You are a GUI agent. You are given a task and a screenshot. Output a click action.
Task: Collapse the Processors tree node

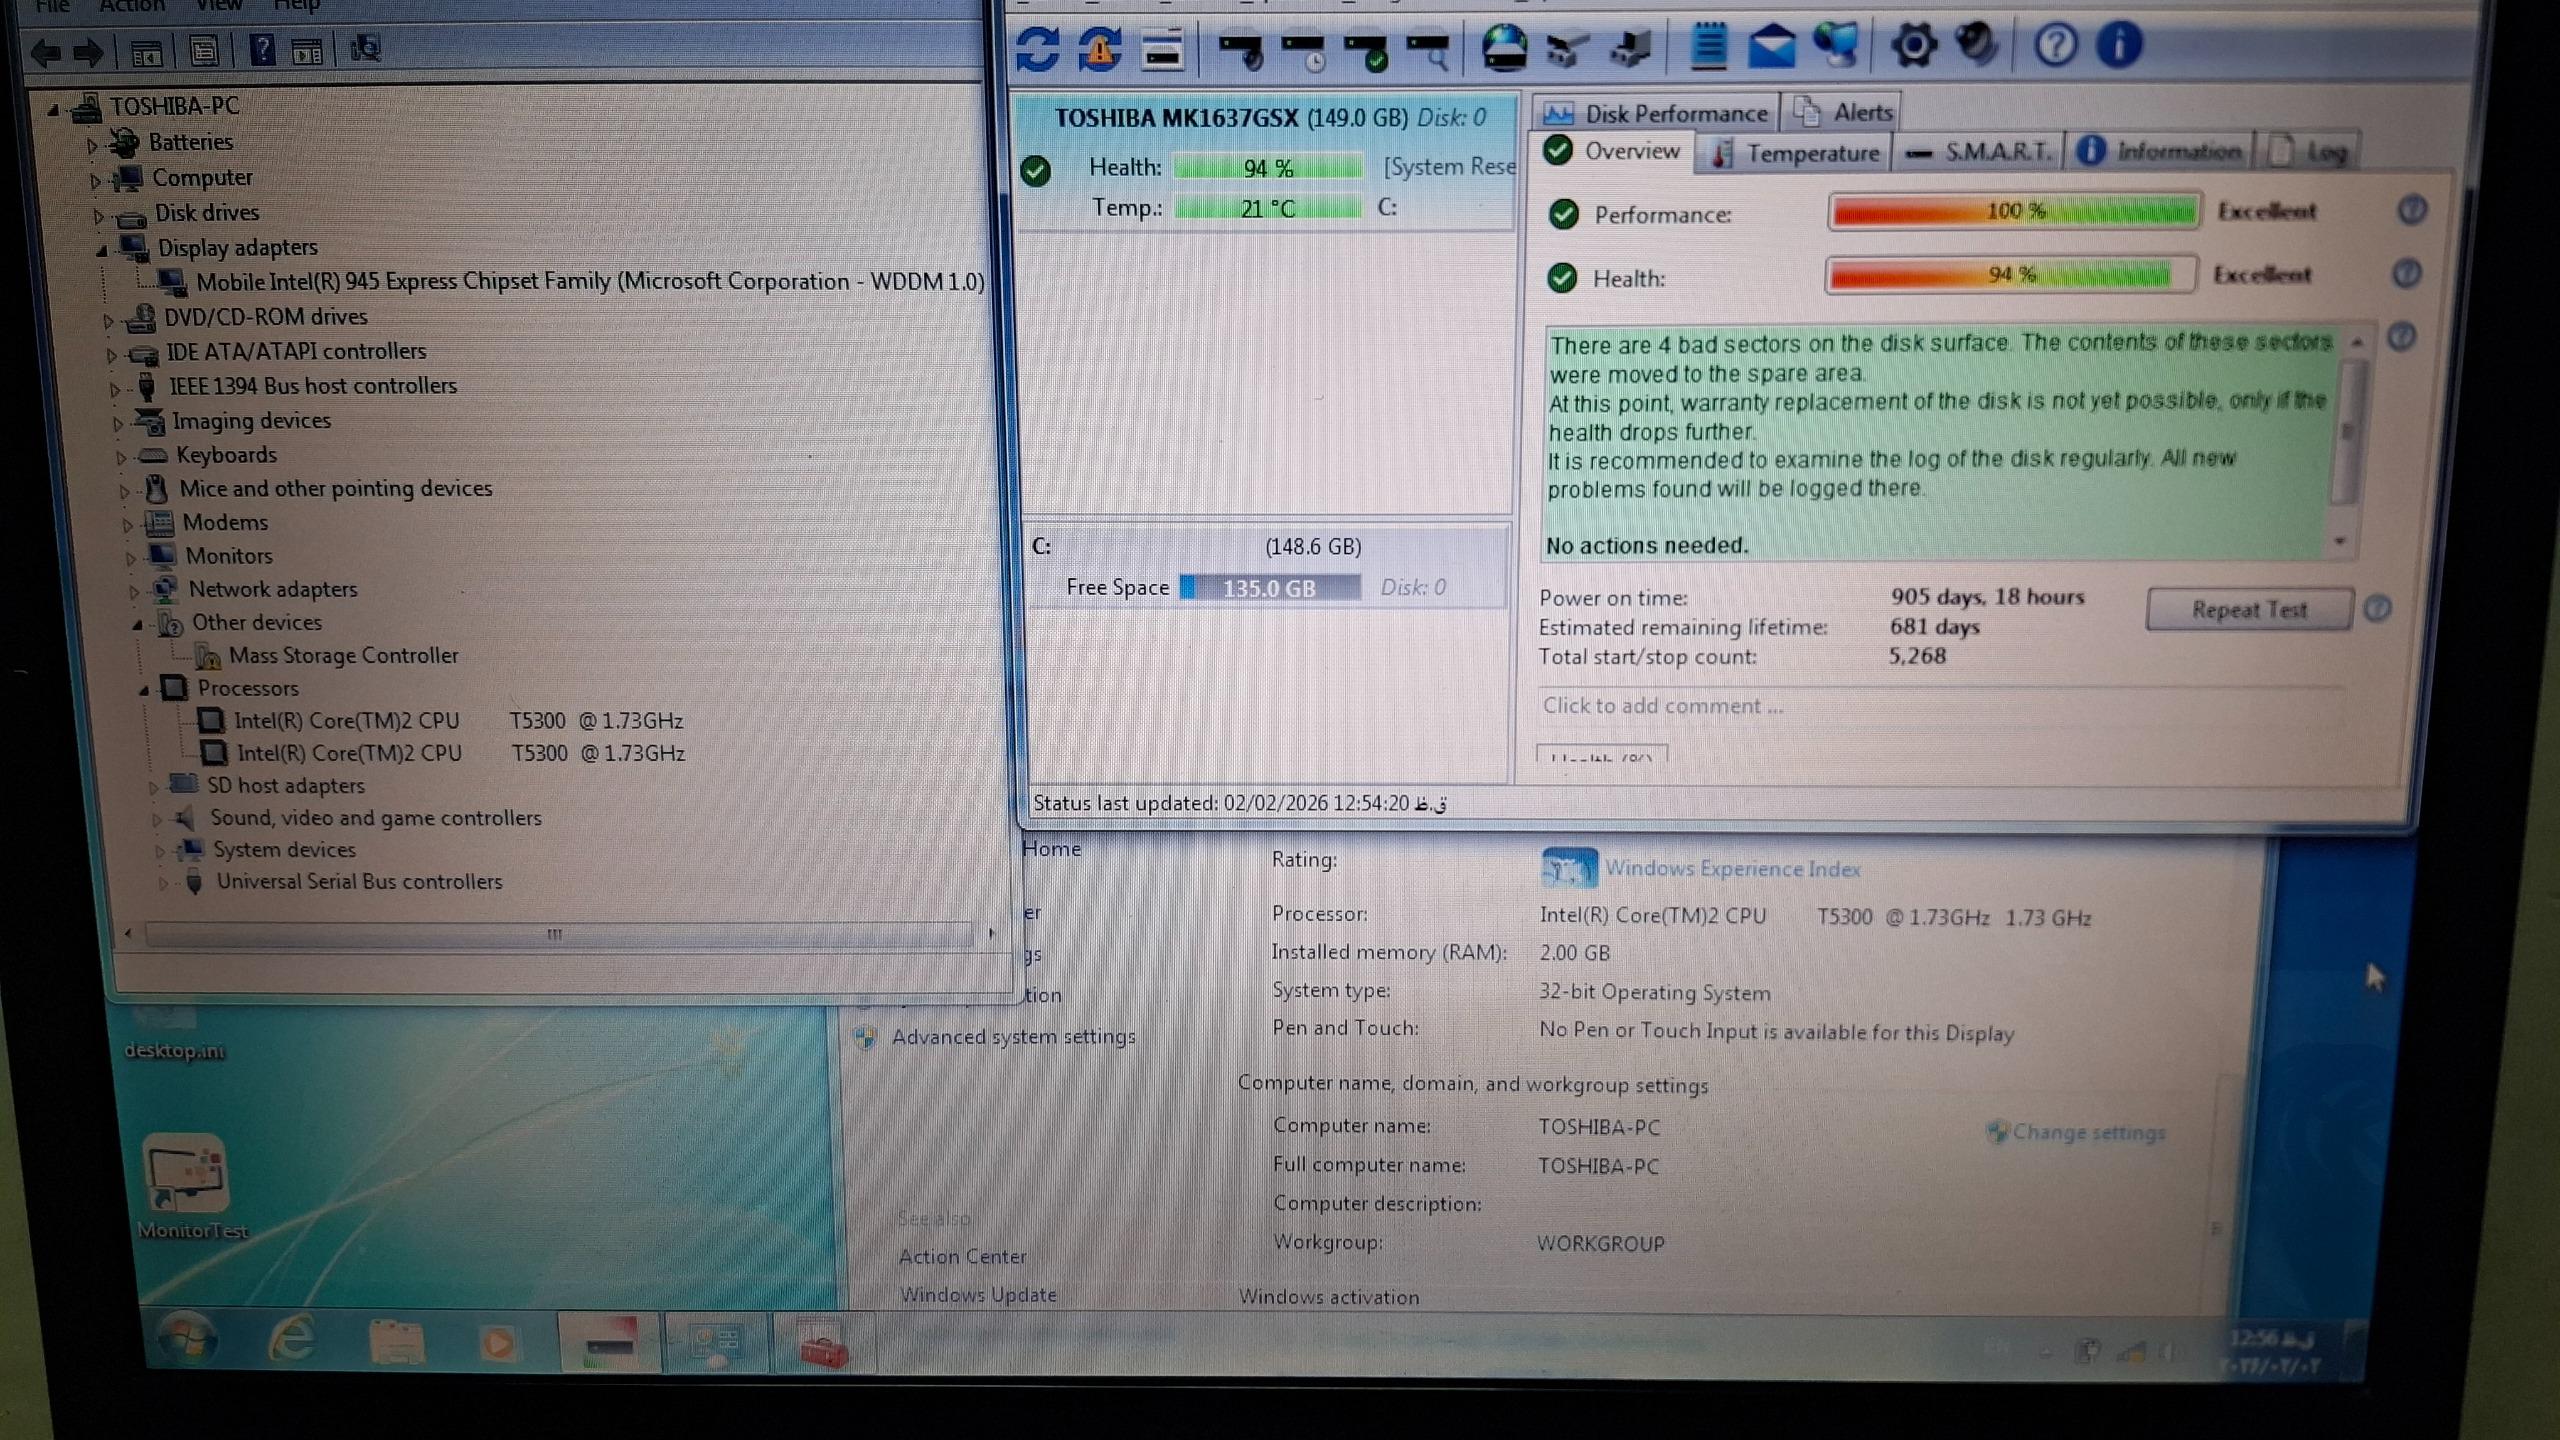click(143, 690)
